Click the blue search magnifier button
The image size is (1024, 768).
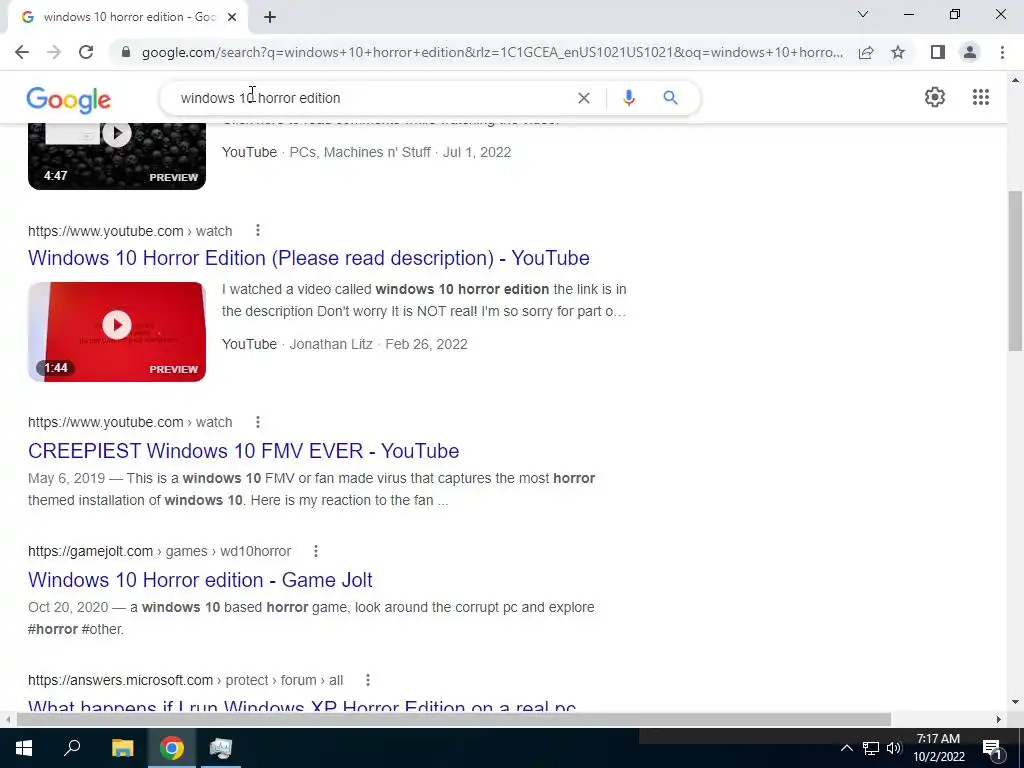point(670,98)
